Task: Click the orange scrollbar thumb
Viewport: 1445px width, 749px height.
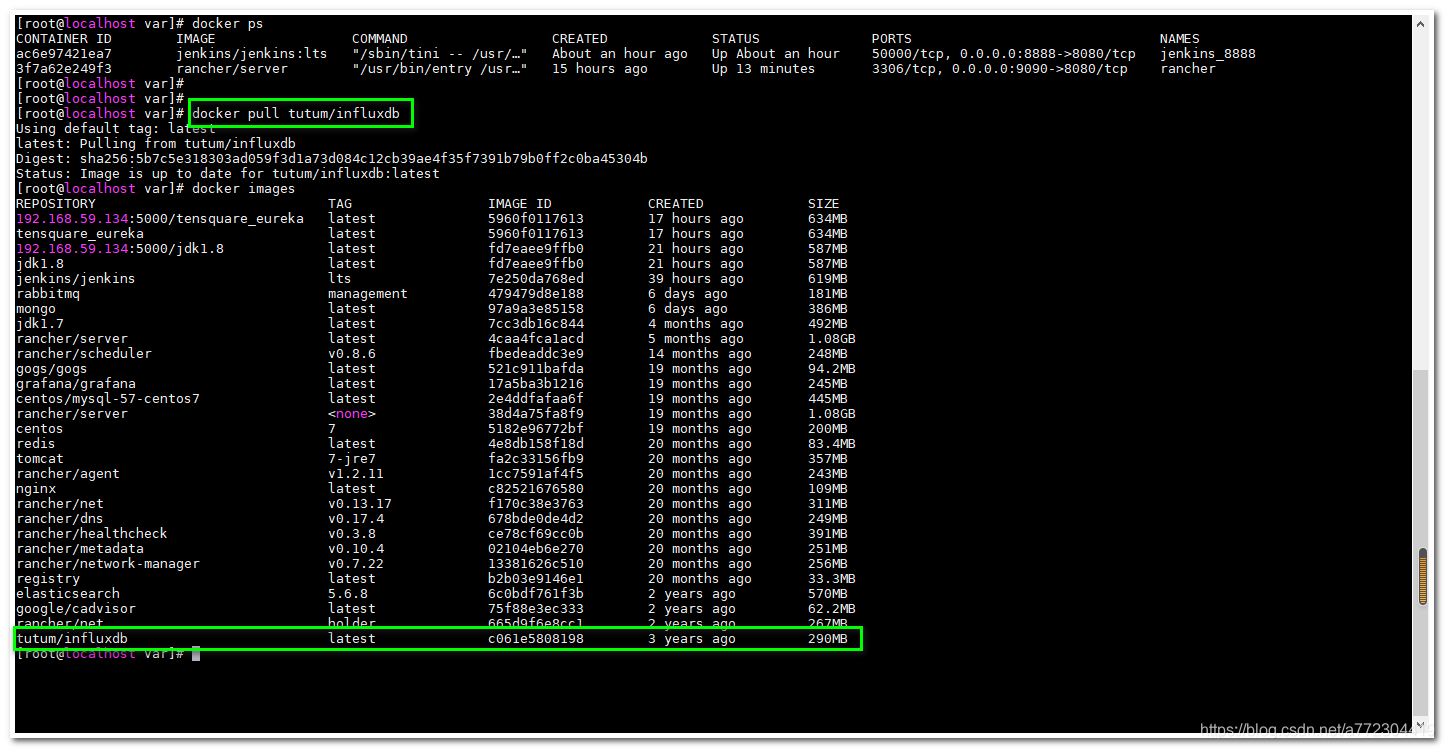Action: point(1422,576)
